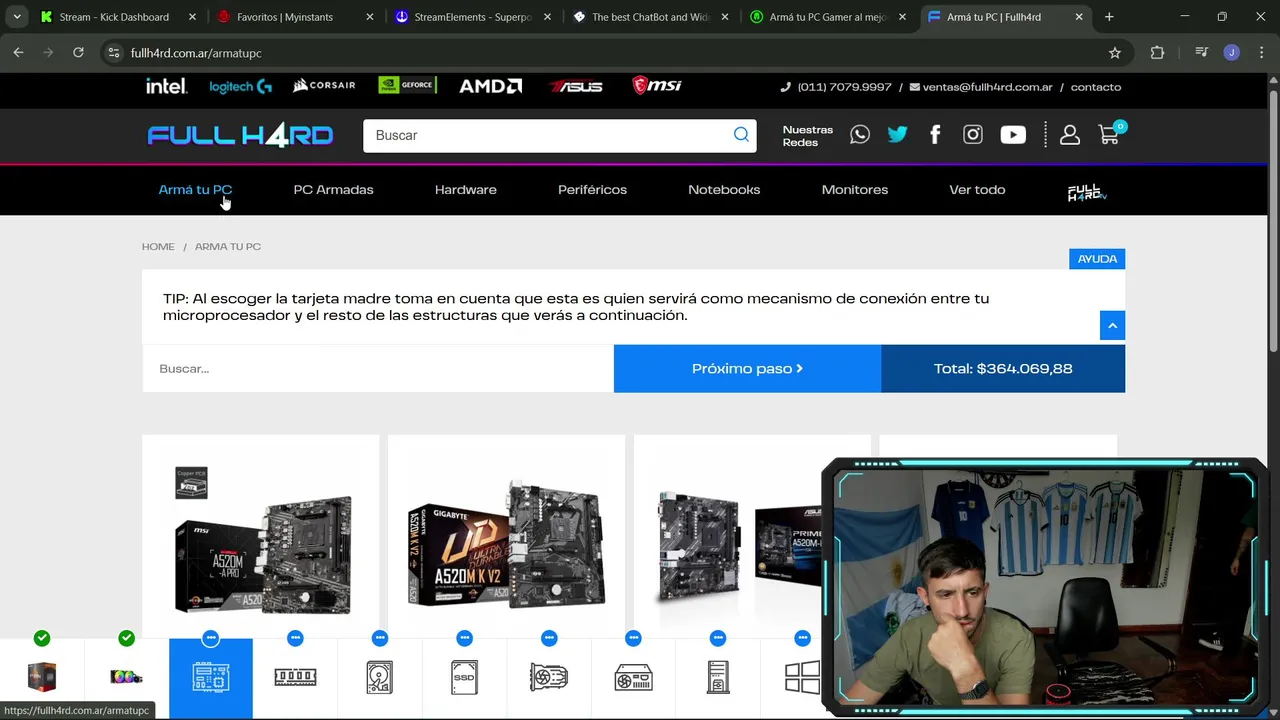Click the contacto link
Image resolution: width=1280 pixels, height=720 pixels.
click(x=1095, y=87)
